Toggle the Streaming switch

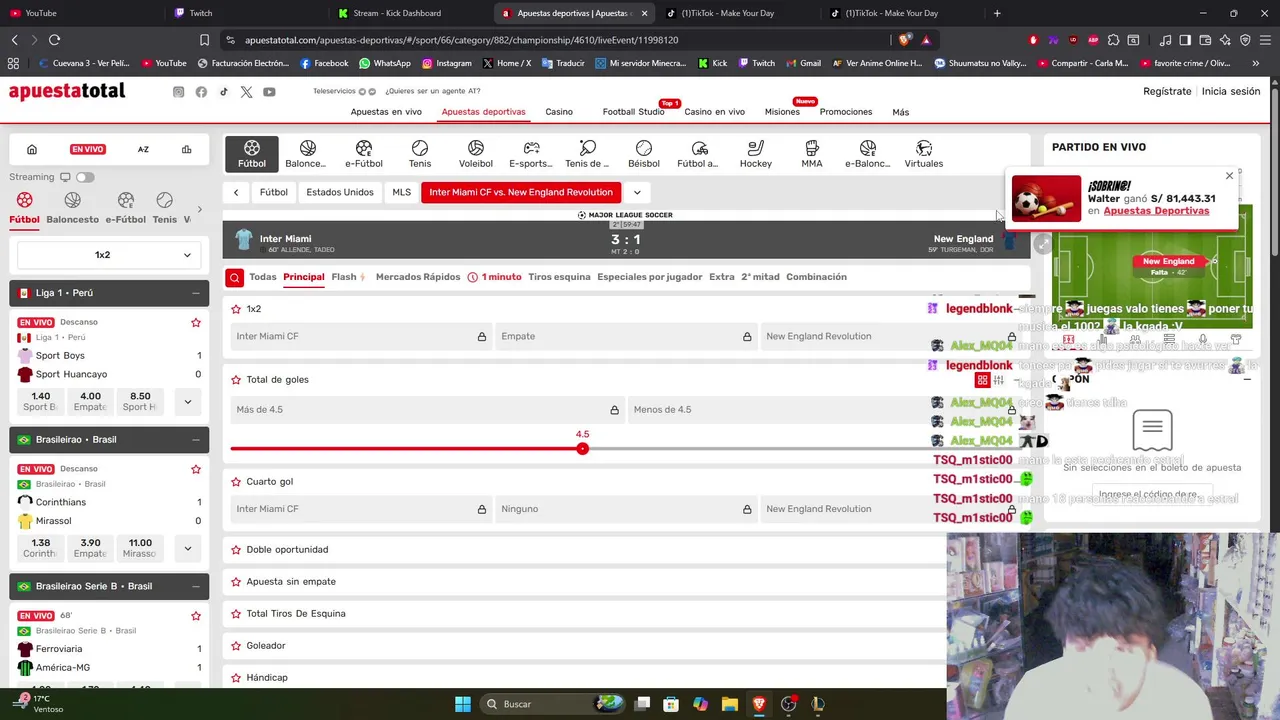85,177
